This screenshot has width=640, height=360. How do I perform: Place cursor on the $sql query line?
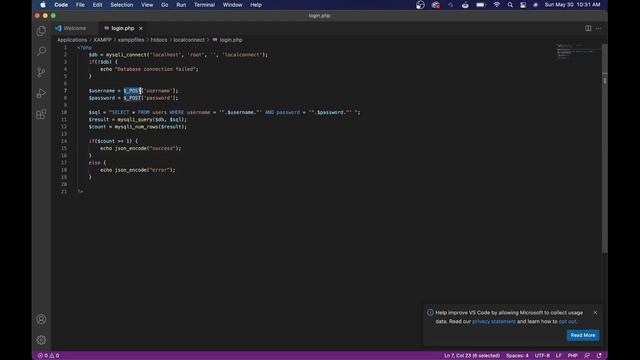[x=224, y=112]
